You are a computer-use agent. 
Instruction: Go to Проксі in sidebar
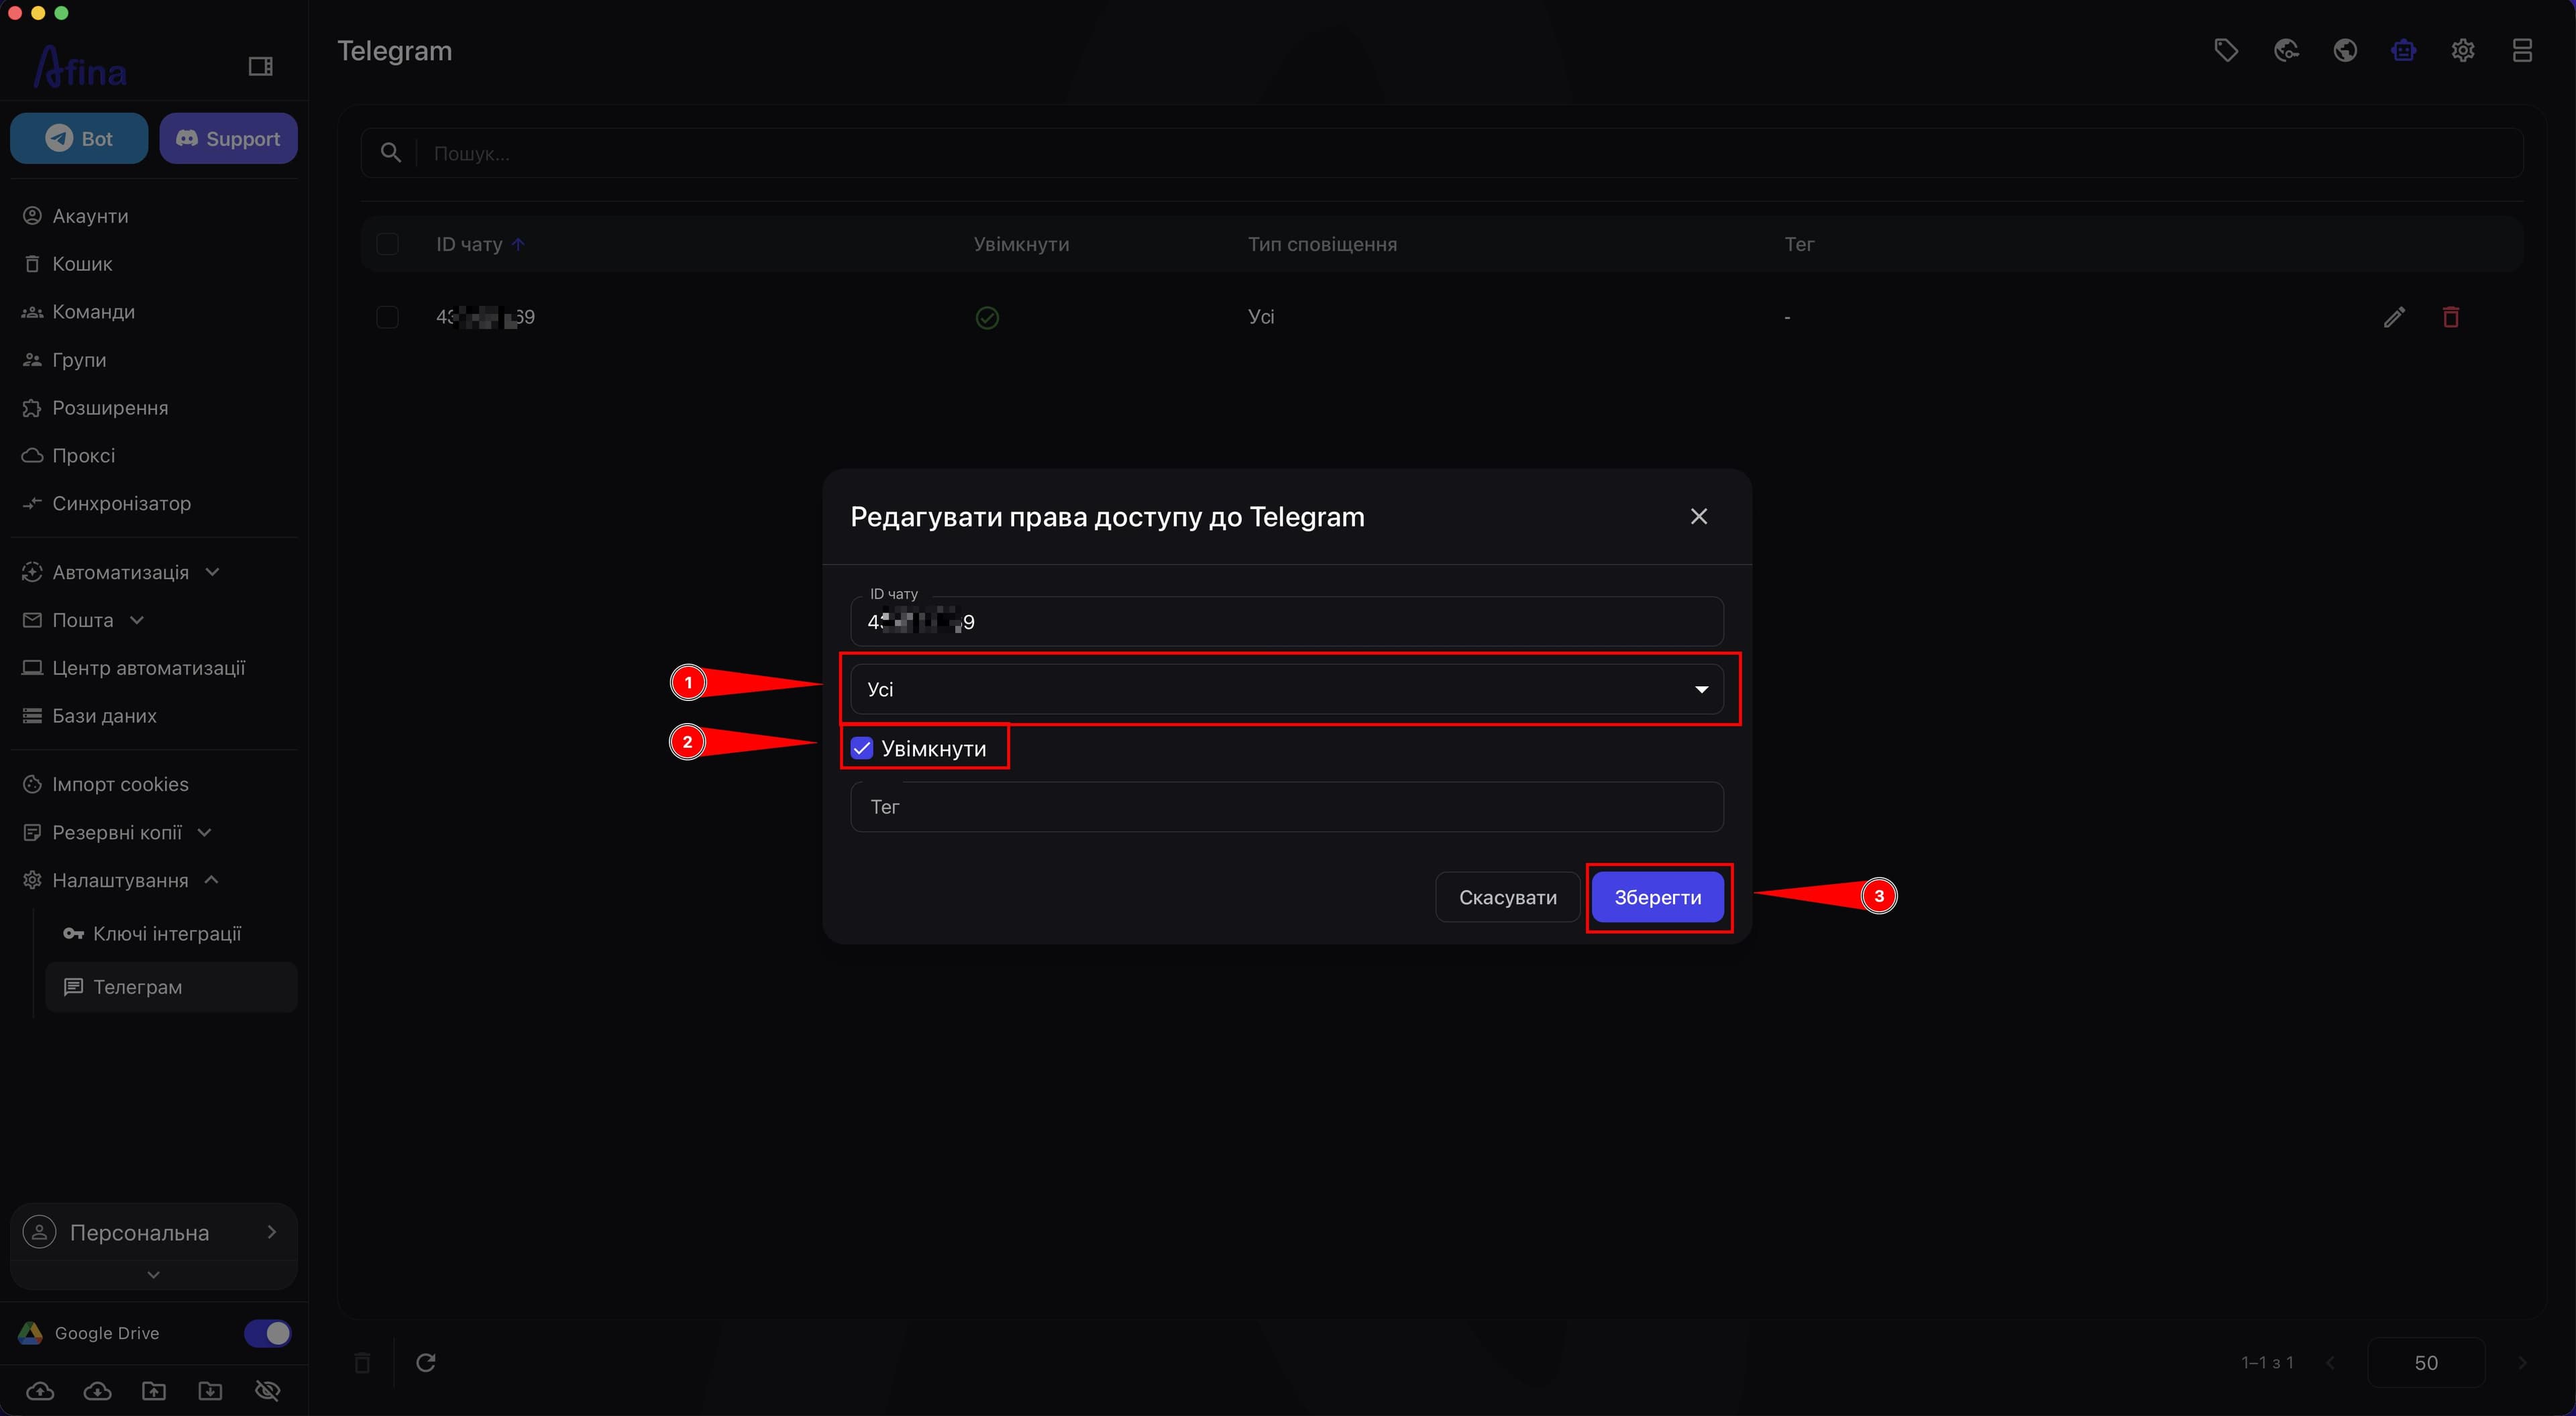click(84, 455)
